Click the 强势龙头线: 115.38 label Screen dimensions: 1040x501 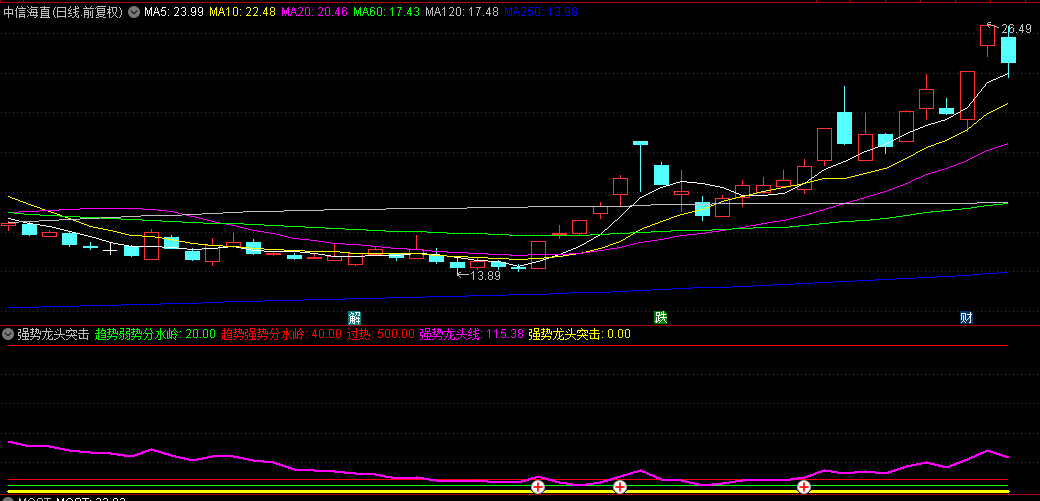(472, 334)
